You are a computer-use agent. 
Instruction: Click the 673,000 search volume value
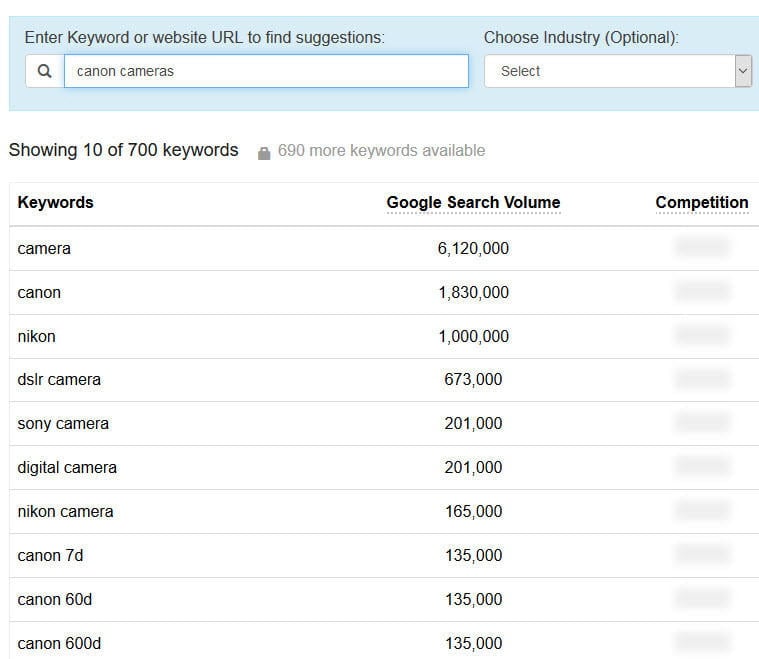[473, 380]
